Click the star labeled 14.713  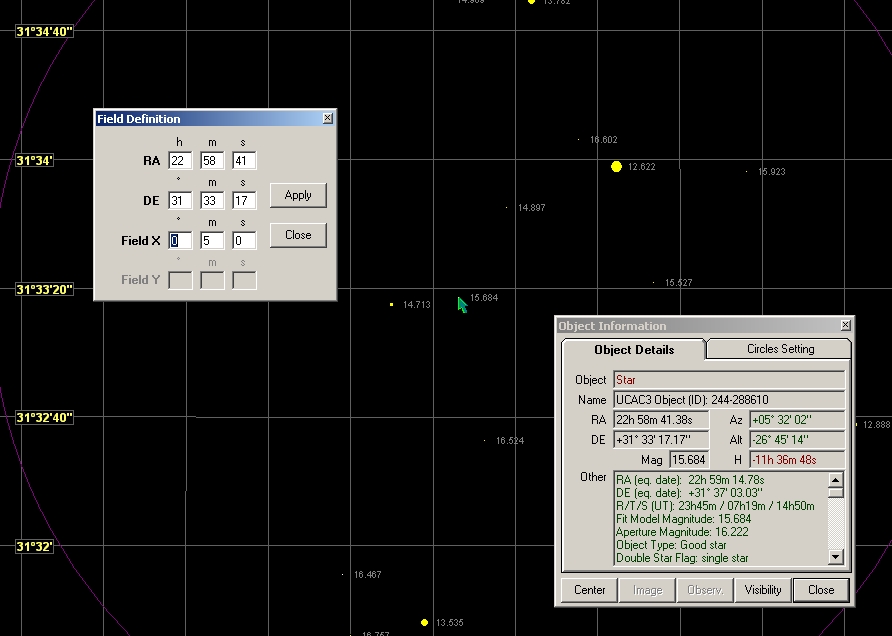[391, 304]
